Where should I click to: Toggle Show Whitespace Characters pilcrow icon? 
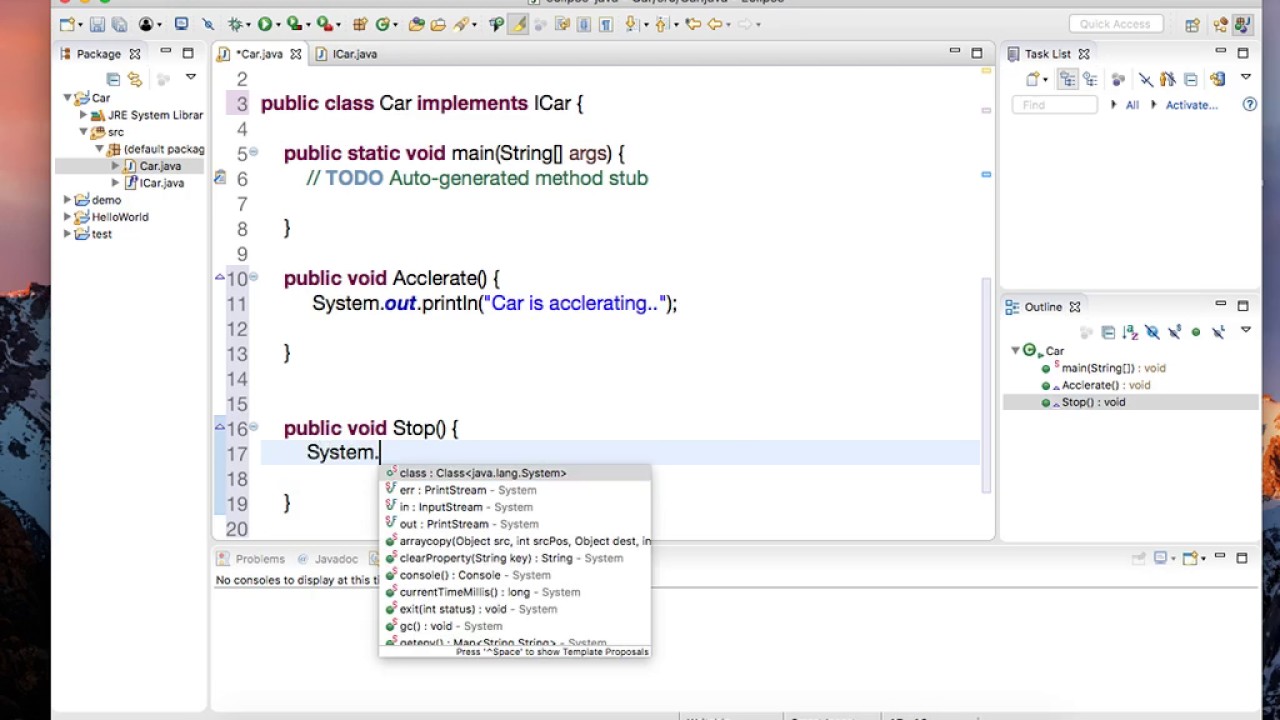(x=606, y=24)
